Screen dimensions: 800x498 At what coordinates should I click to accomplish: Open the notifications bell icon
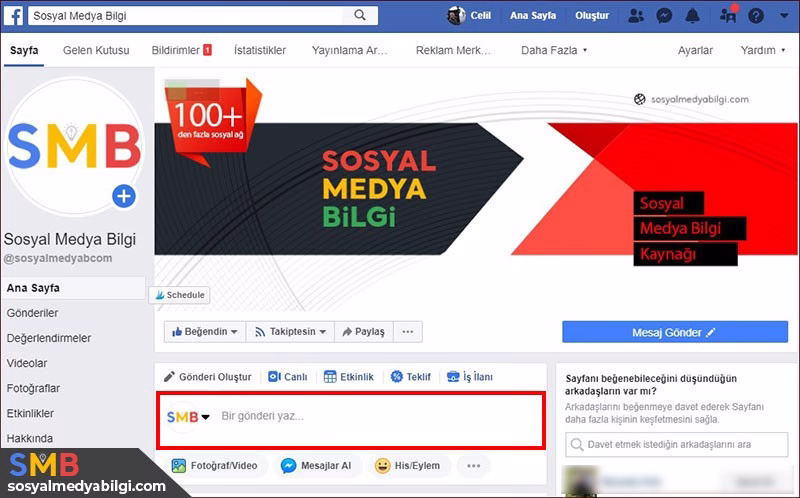tap(692, 16)
